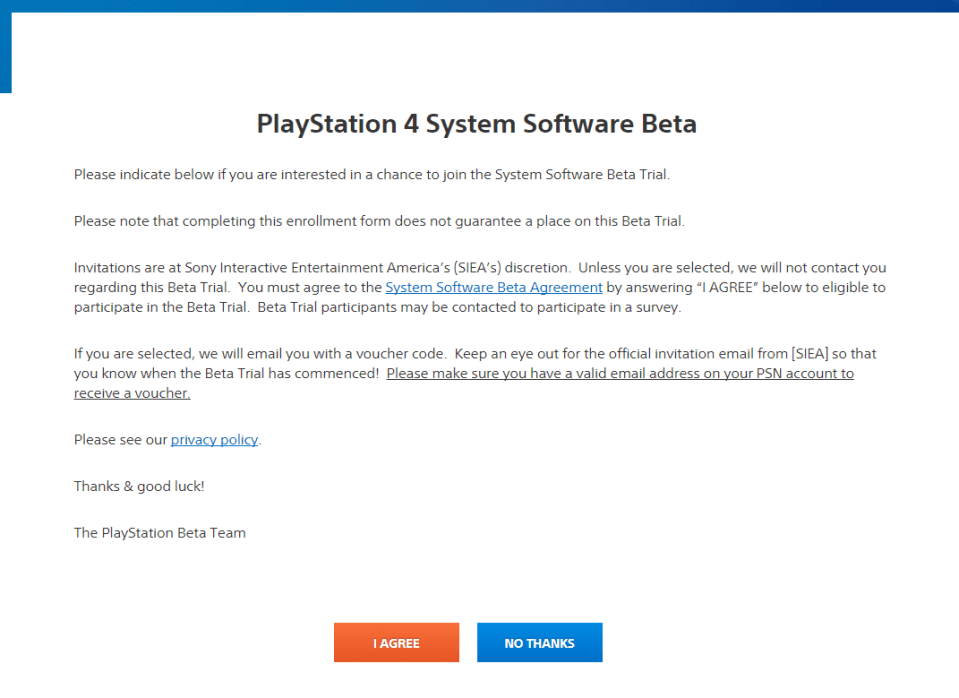Click the 'Thanks & good luck!' text

point(139,486)
